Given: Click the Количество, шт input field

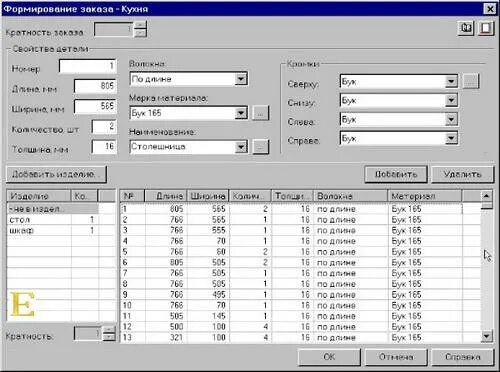Looking at the screenshot, I should coord(104,127).
